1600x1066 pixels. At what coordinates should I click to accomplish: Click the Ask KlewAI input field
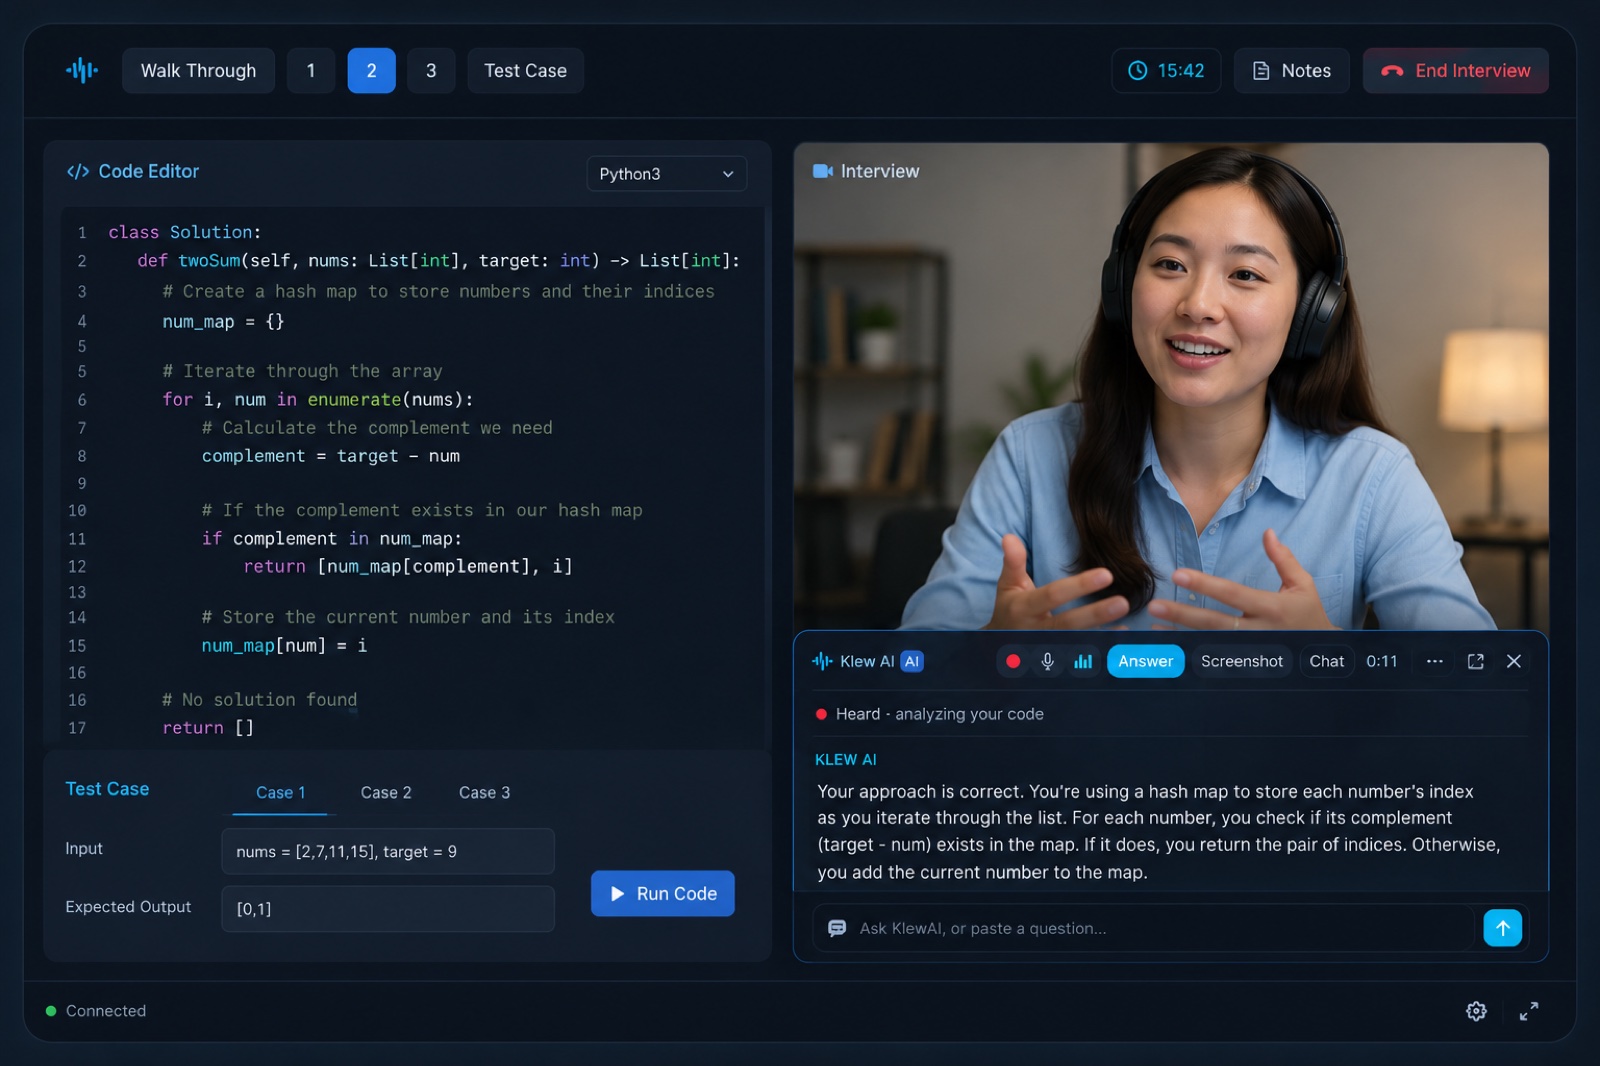click(x=1143, y=928)
